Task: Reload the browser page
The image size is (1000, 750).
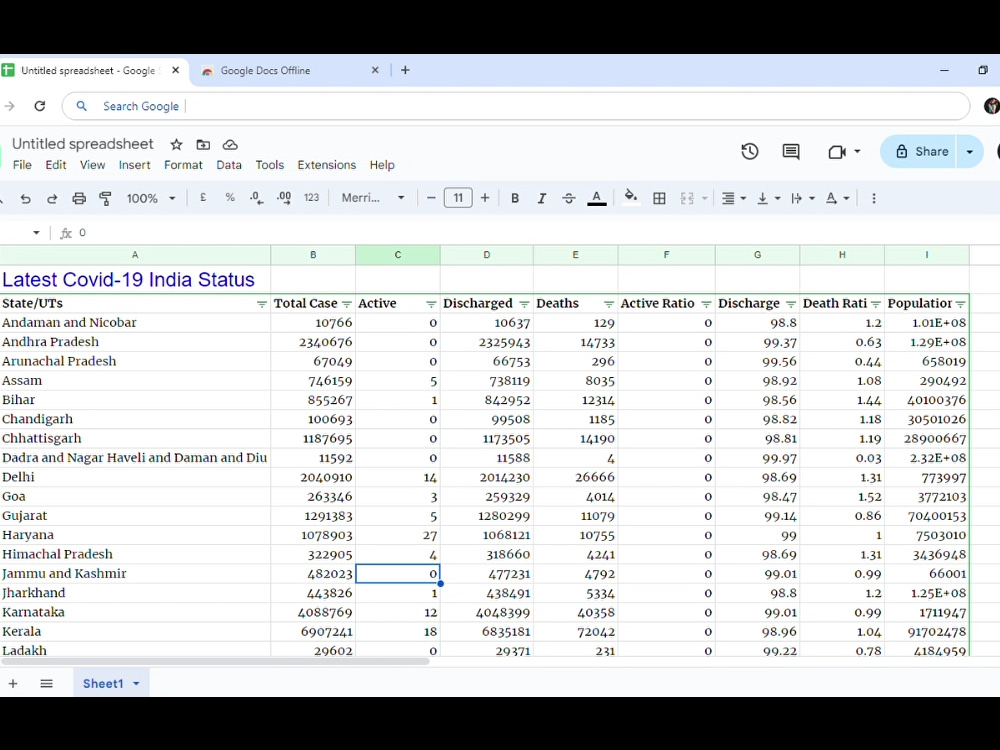Action: tap(40, 107)
